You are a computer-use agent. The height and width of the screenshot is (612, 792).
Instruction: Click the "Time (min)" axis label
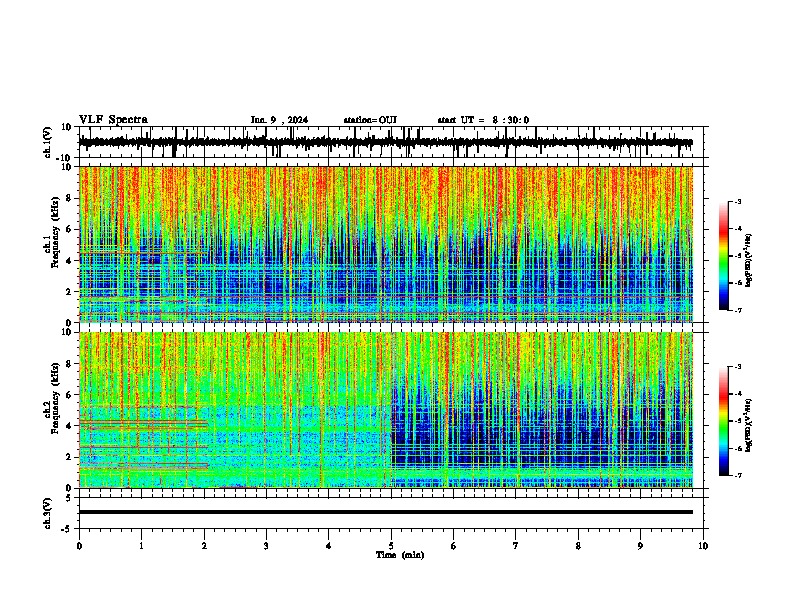pos(400,555)
